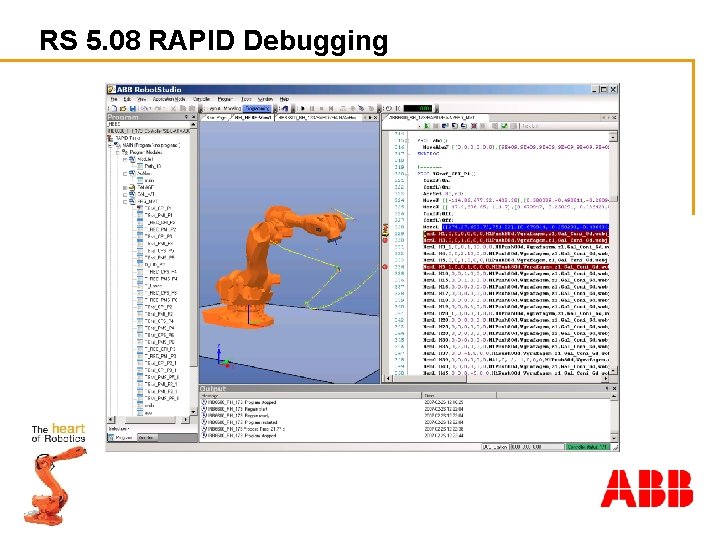
Task: Collapse the Program Modules tree node
Action: (118, 152)
